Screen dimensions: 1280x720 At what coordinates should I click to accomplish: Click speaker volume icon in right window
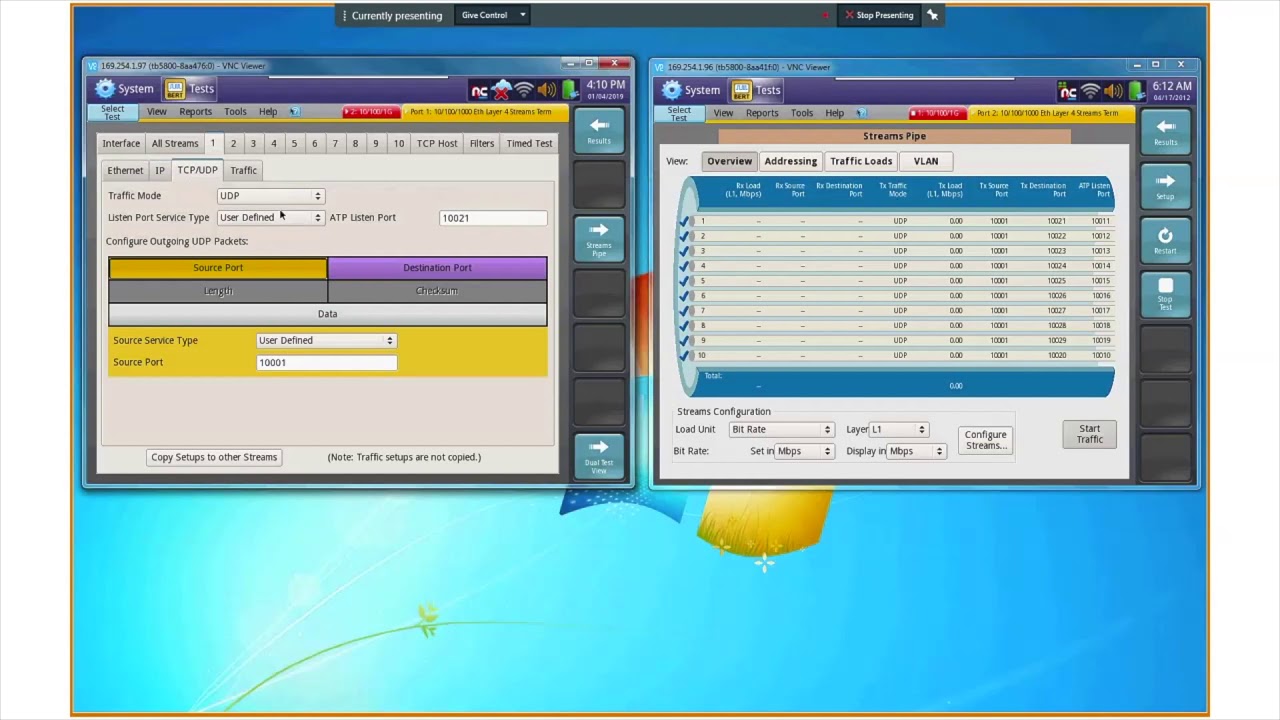coord(1113,92)
